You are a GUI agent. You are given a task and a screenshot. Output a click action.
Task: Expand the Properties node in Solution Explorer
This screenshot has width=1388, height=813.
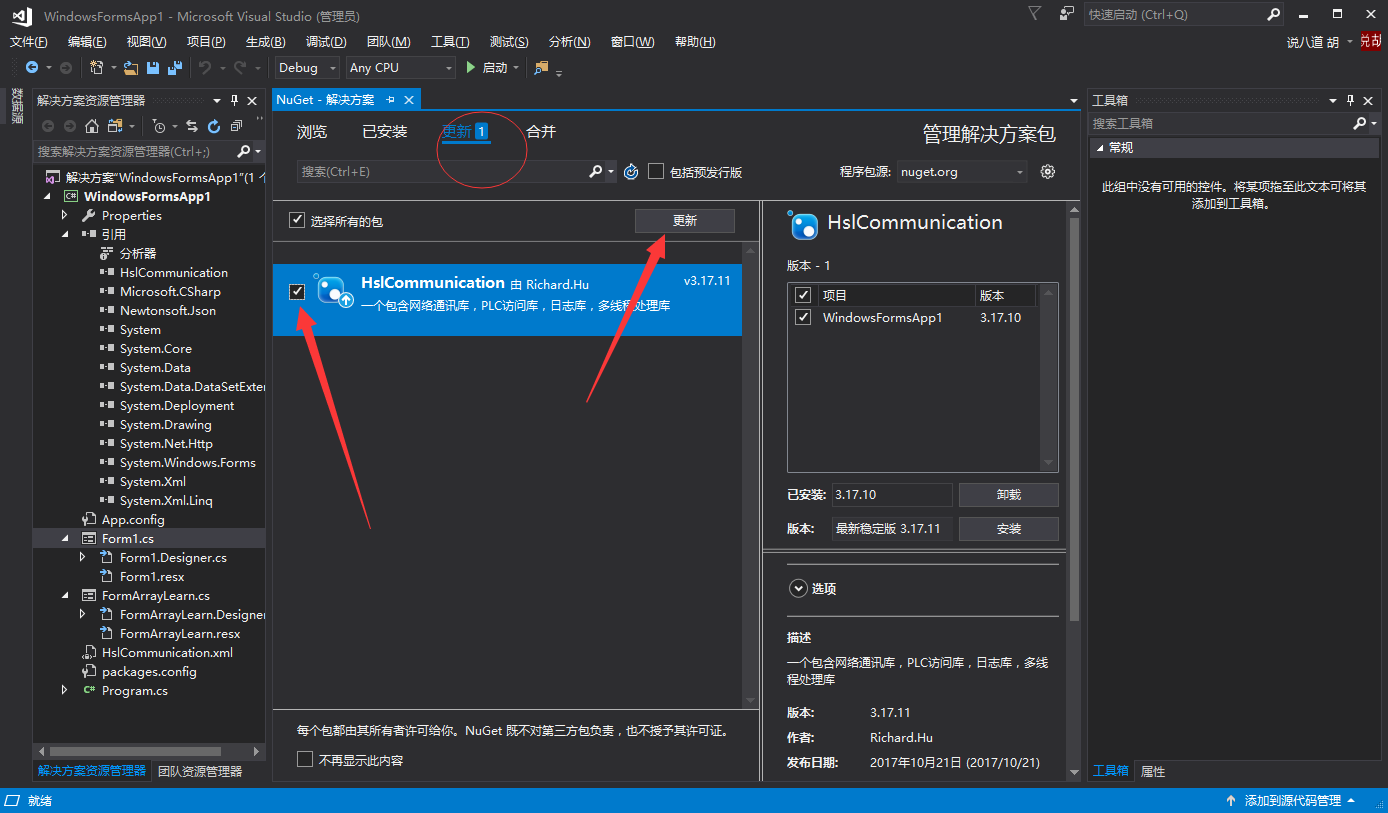point(65,216)
